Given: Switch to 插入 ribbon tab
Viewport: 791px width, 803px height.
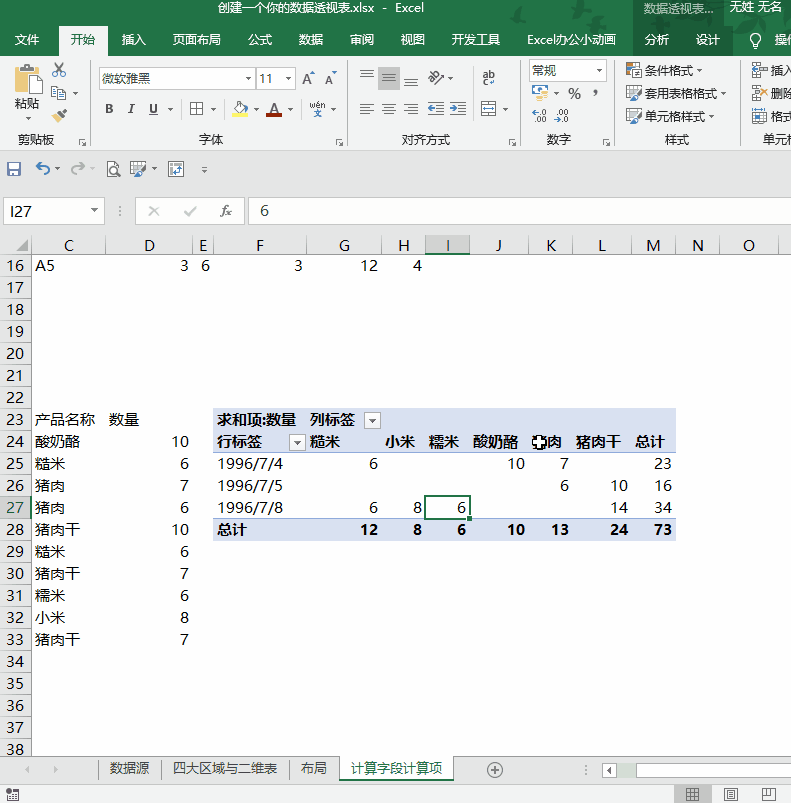Looking at the screenshot, I should (134, 40).
